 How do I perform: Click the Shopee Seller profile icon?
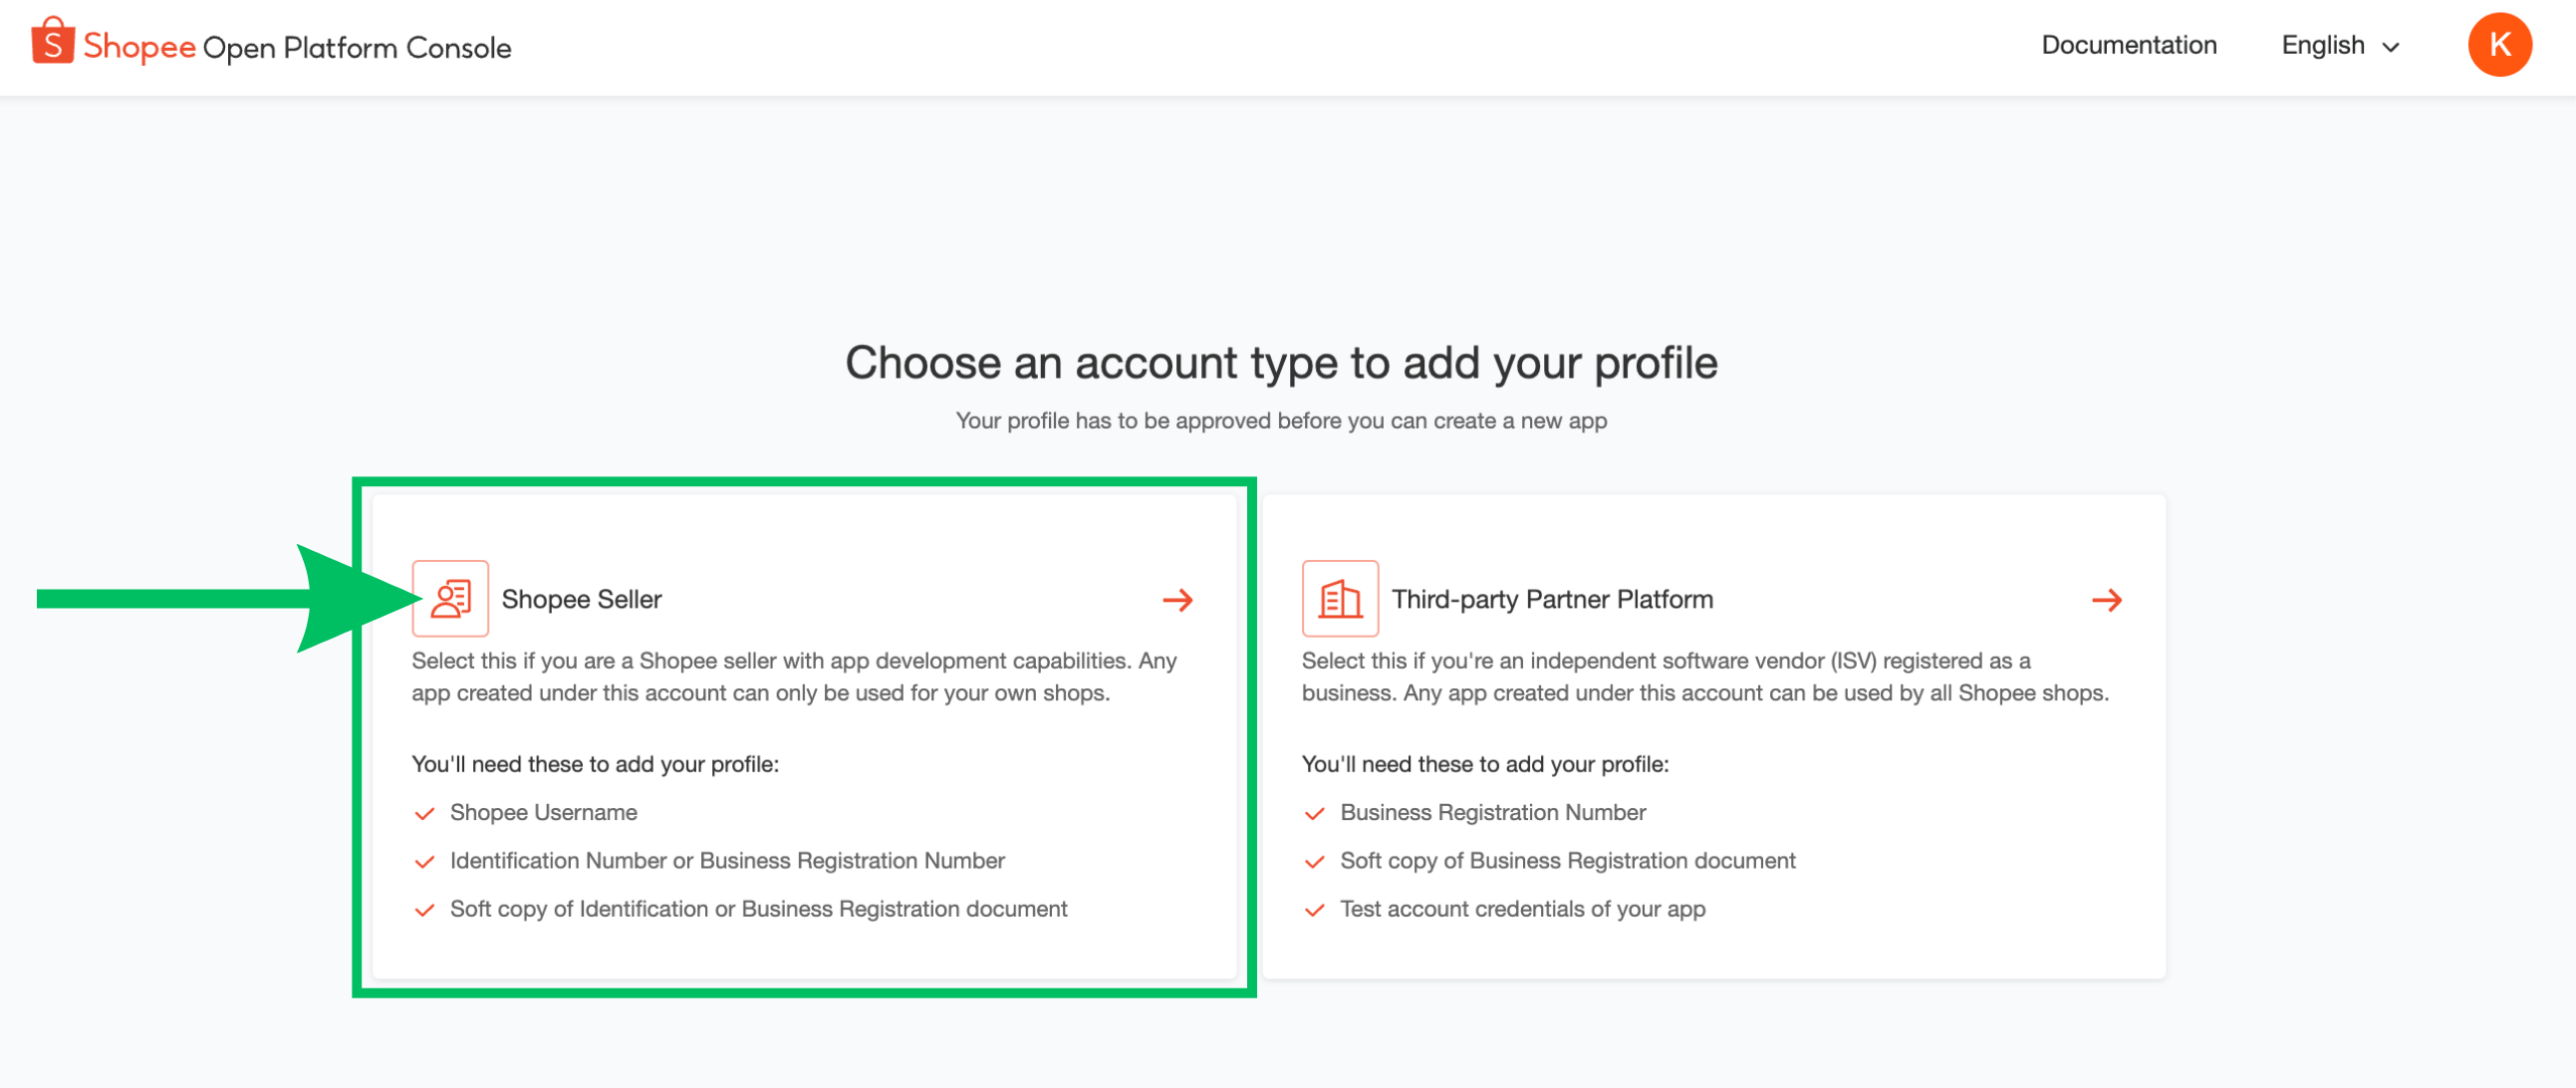tap(450, 599)
